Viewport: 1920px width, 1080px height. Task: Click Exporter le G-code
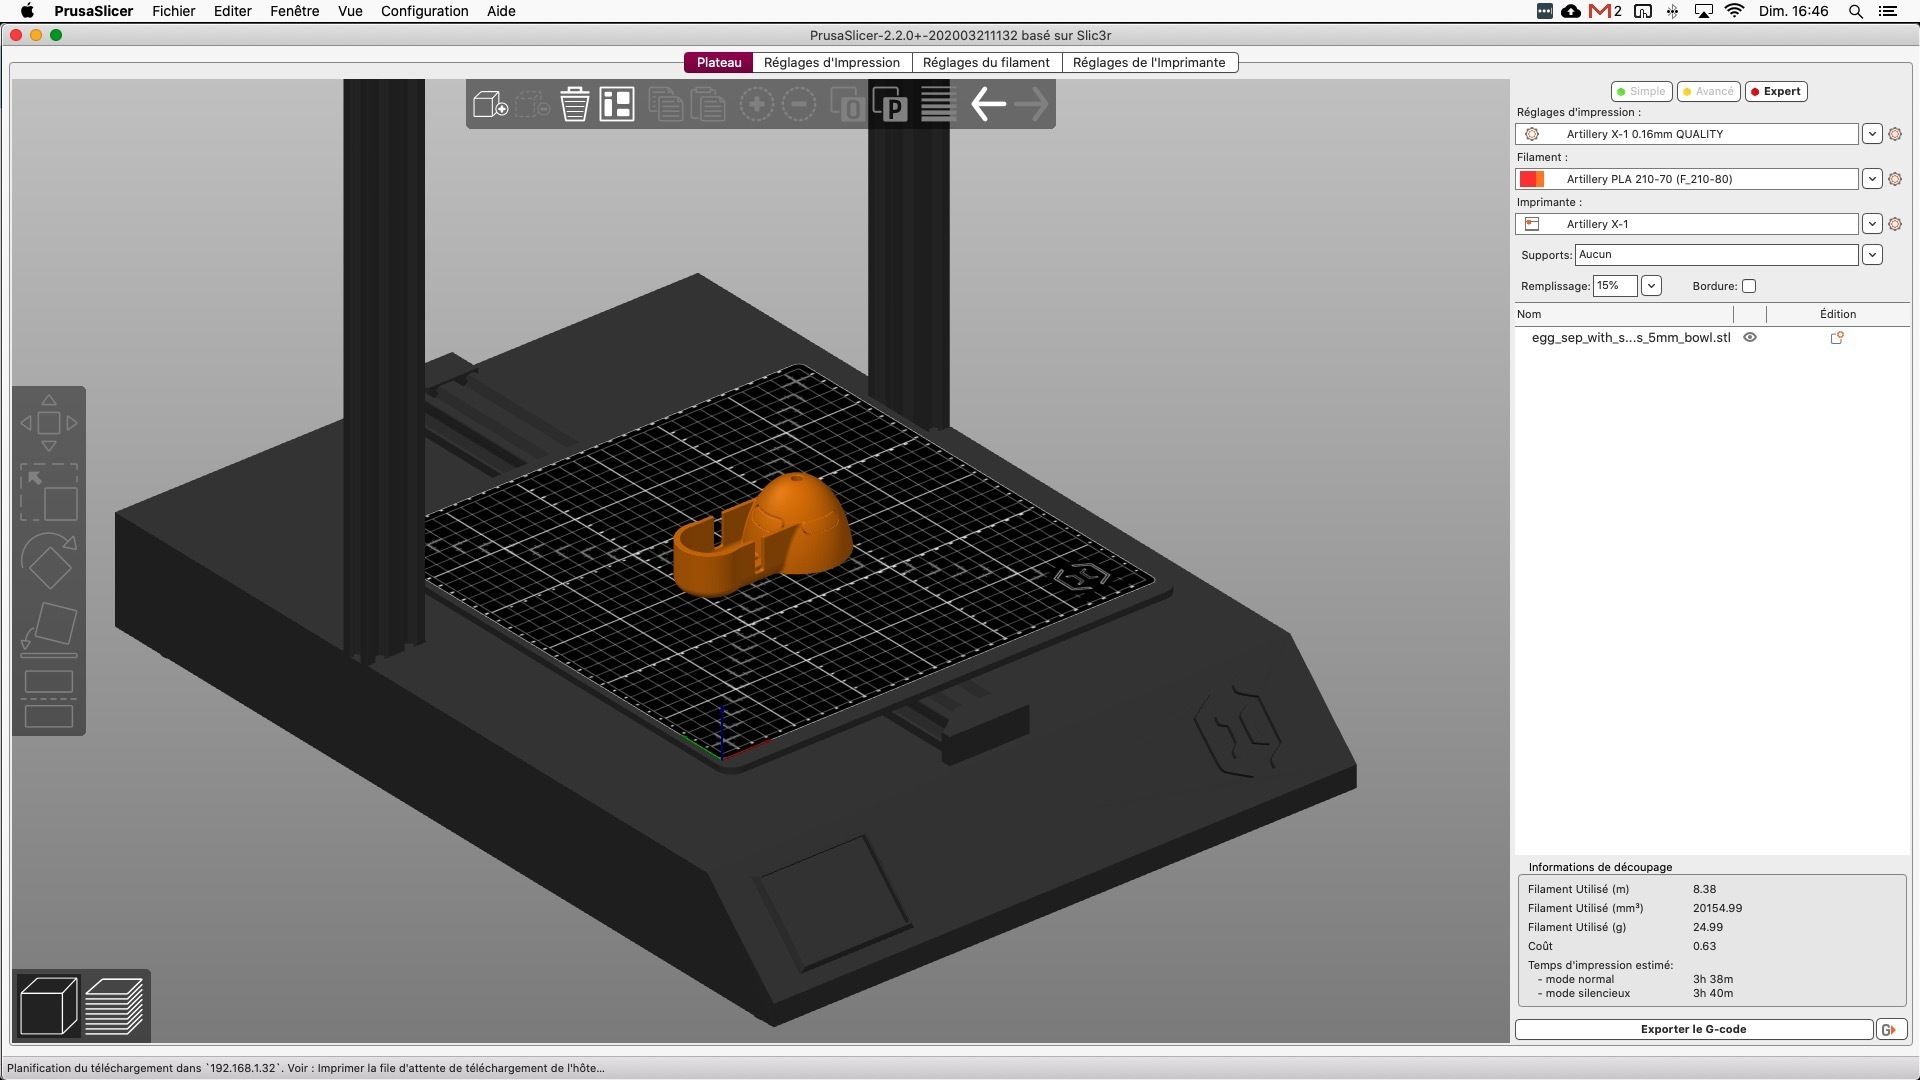click(1694, 1029)
